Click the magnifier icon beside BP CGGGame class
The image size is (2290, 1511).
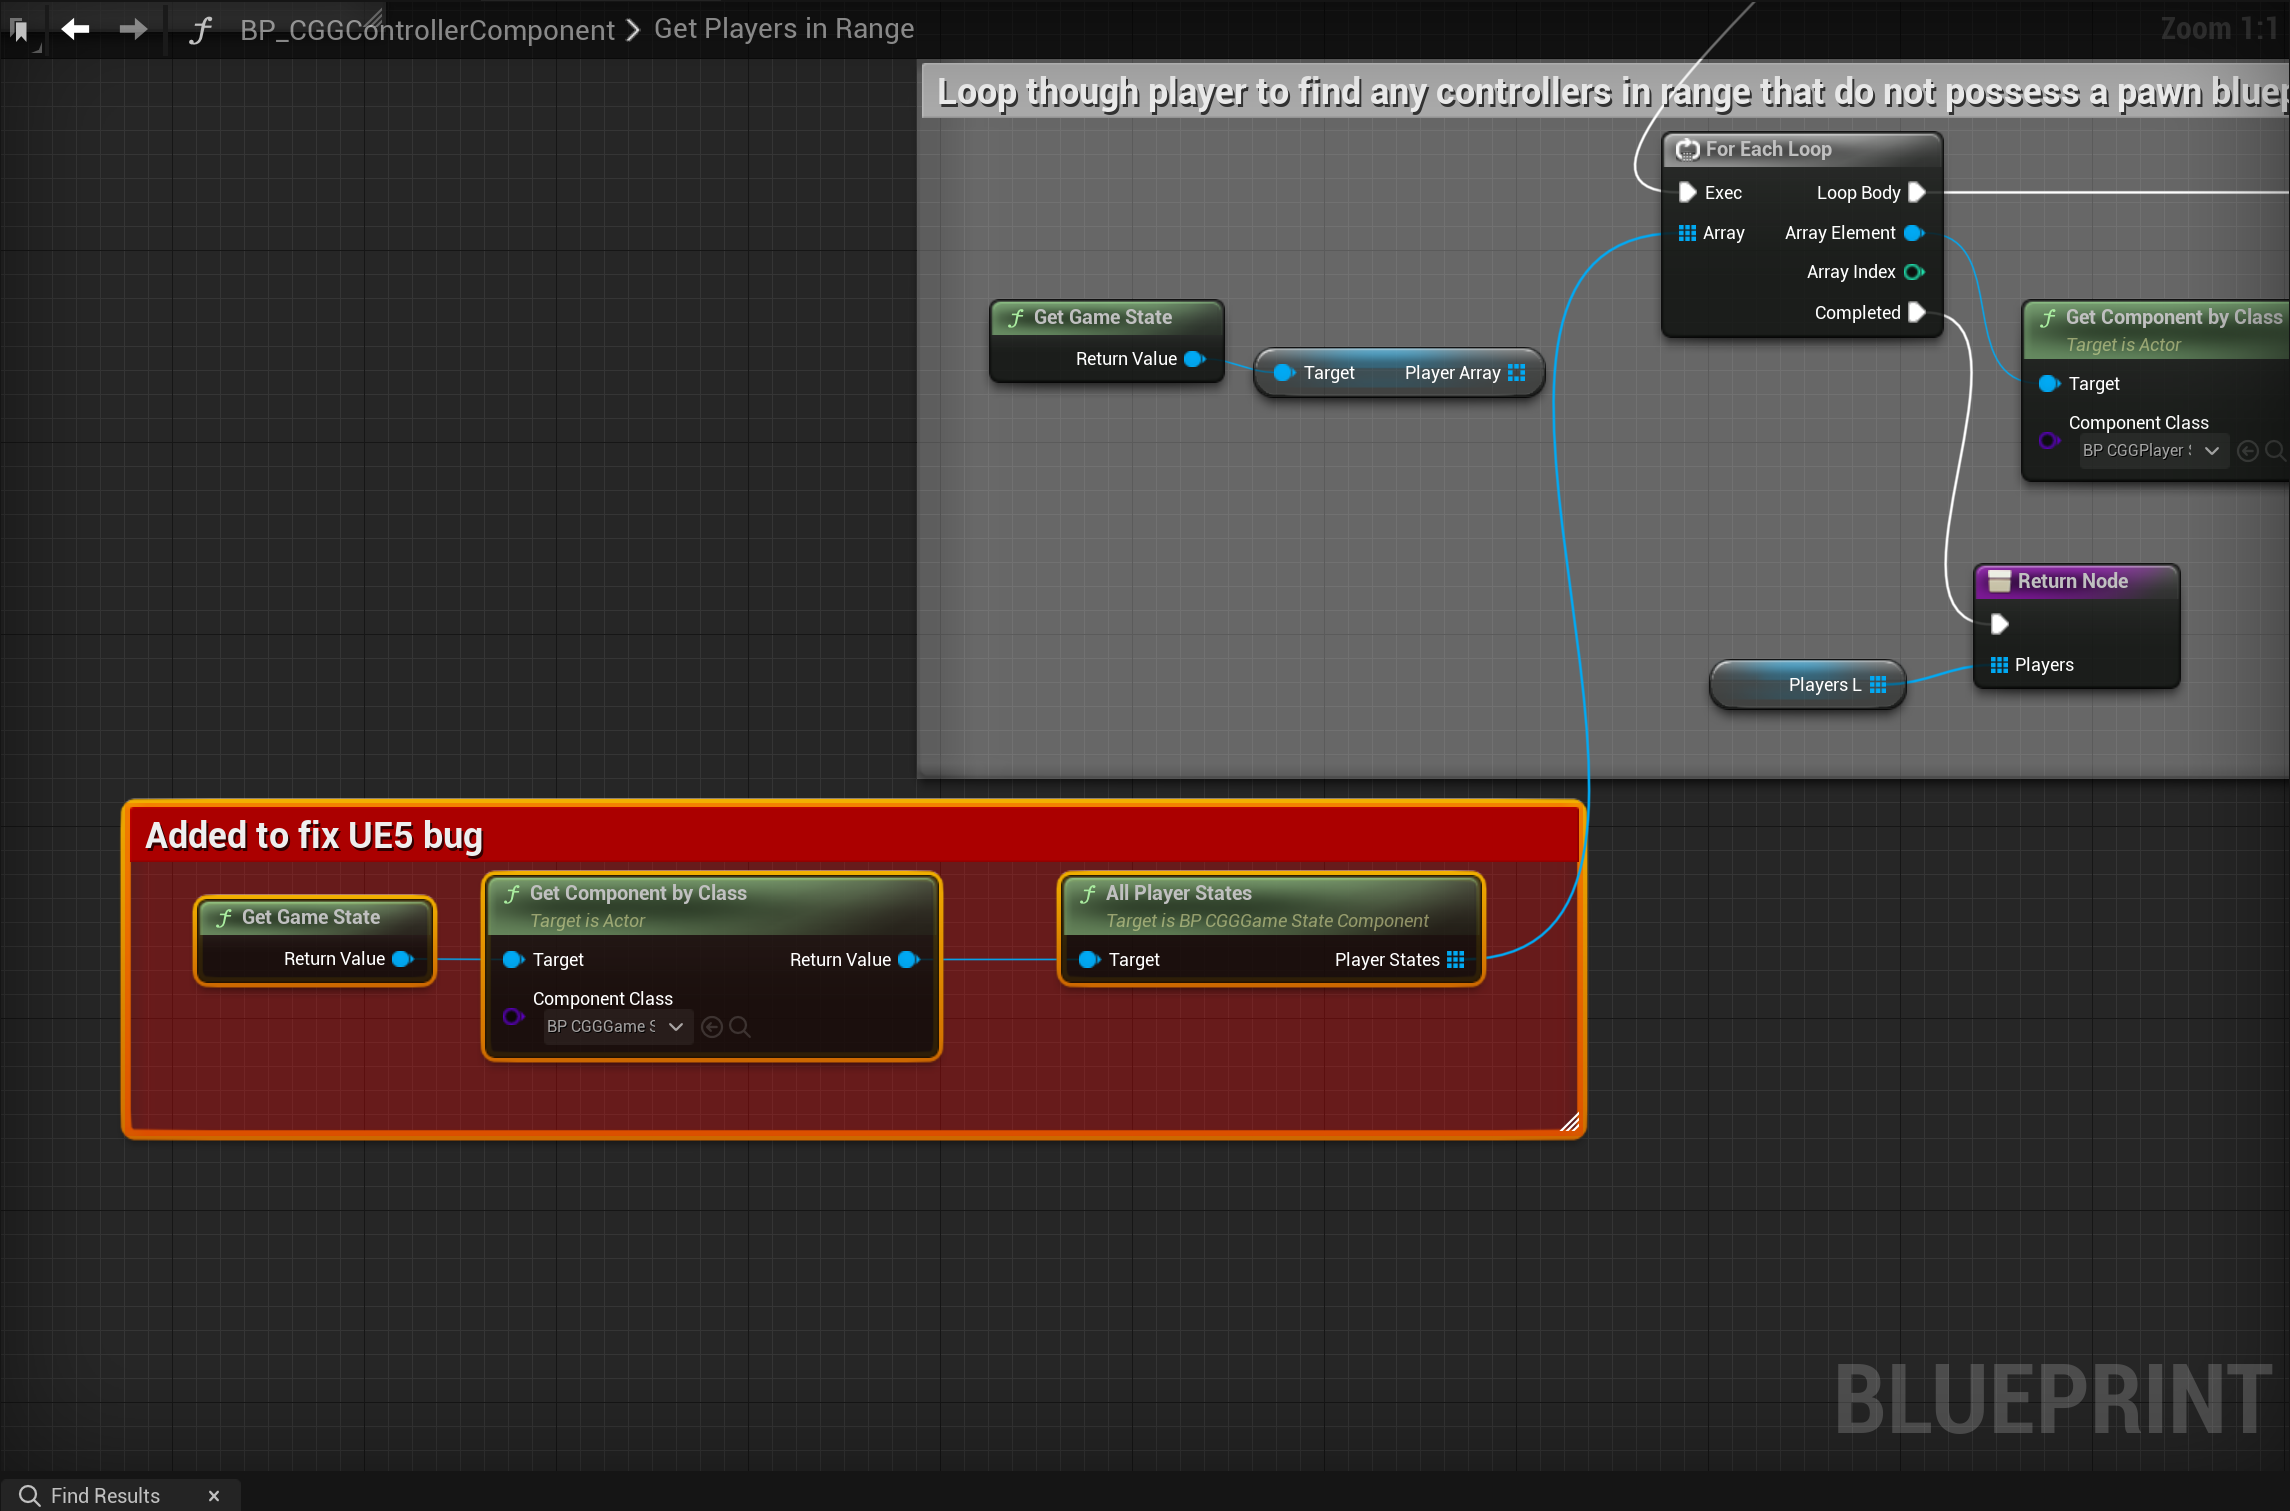(x=740, y=1027)
